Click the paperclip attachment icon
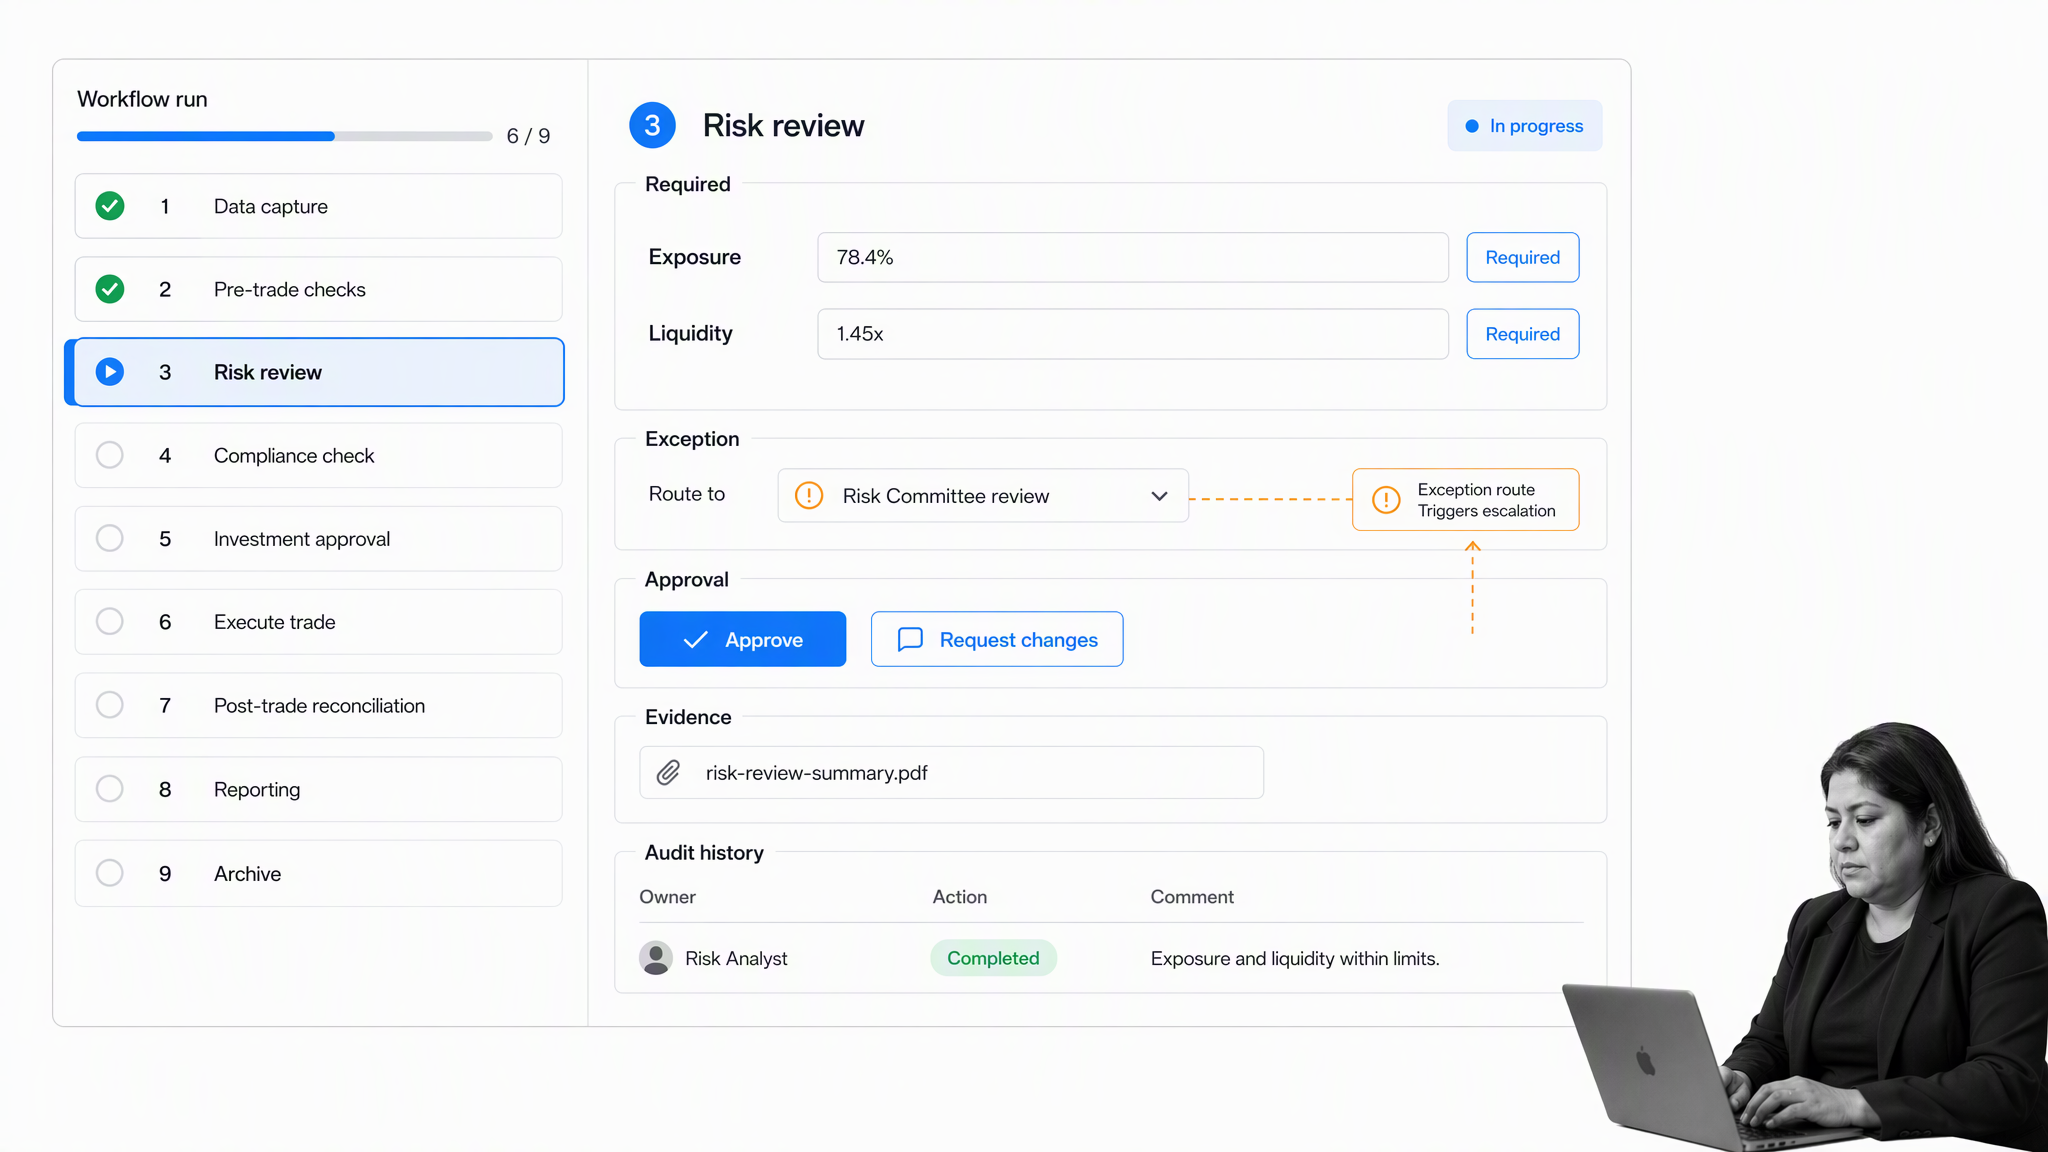Viewport: 2048px width, 1152px height. (668, 772)
